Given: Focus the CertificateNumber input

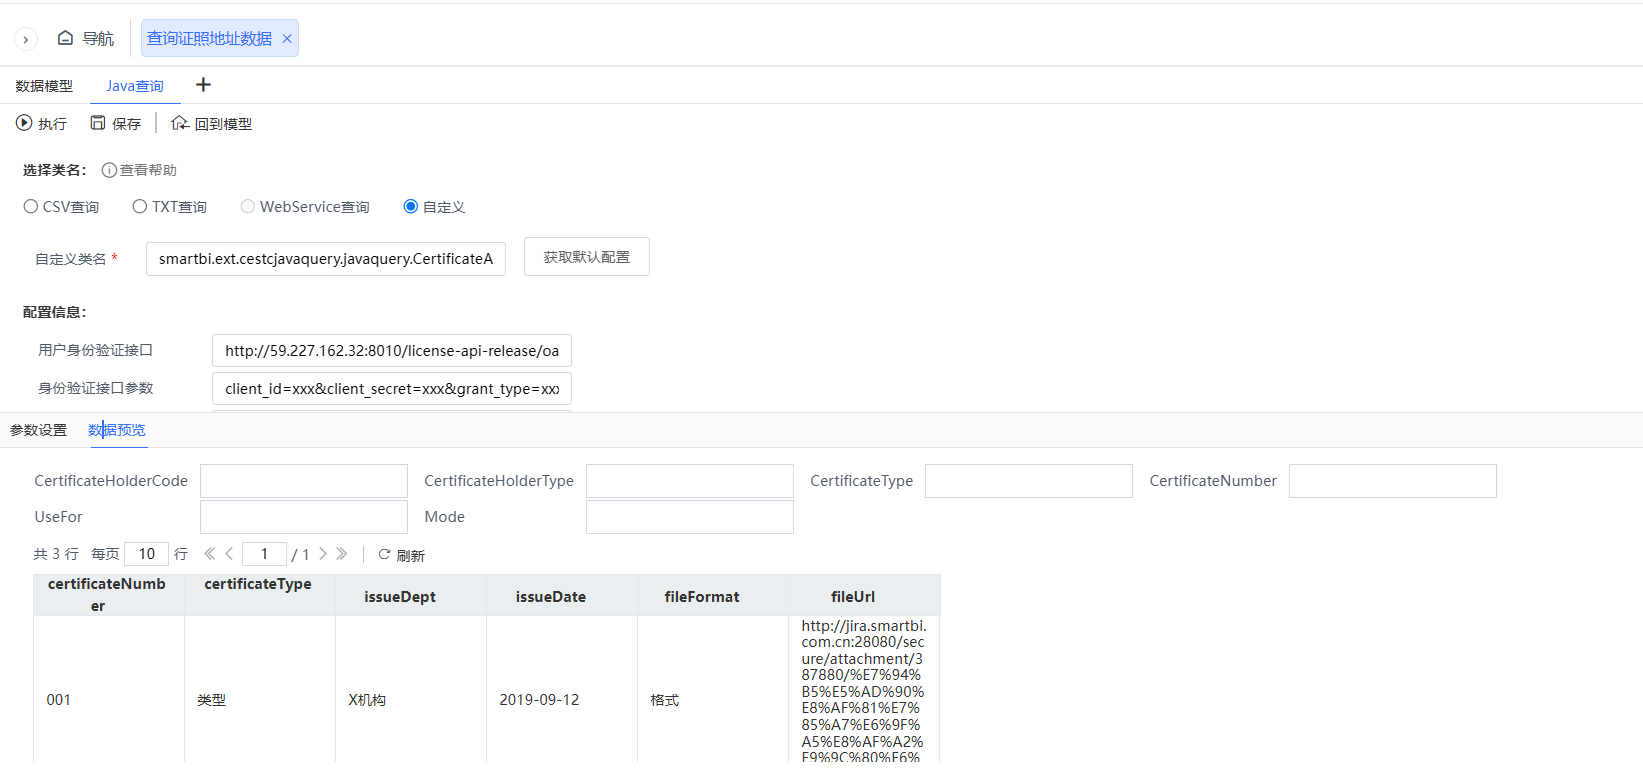Looking at the screenshot, I should (x=1393, y=481).
